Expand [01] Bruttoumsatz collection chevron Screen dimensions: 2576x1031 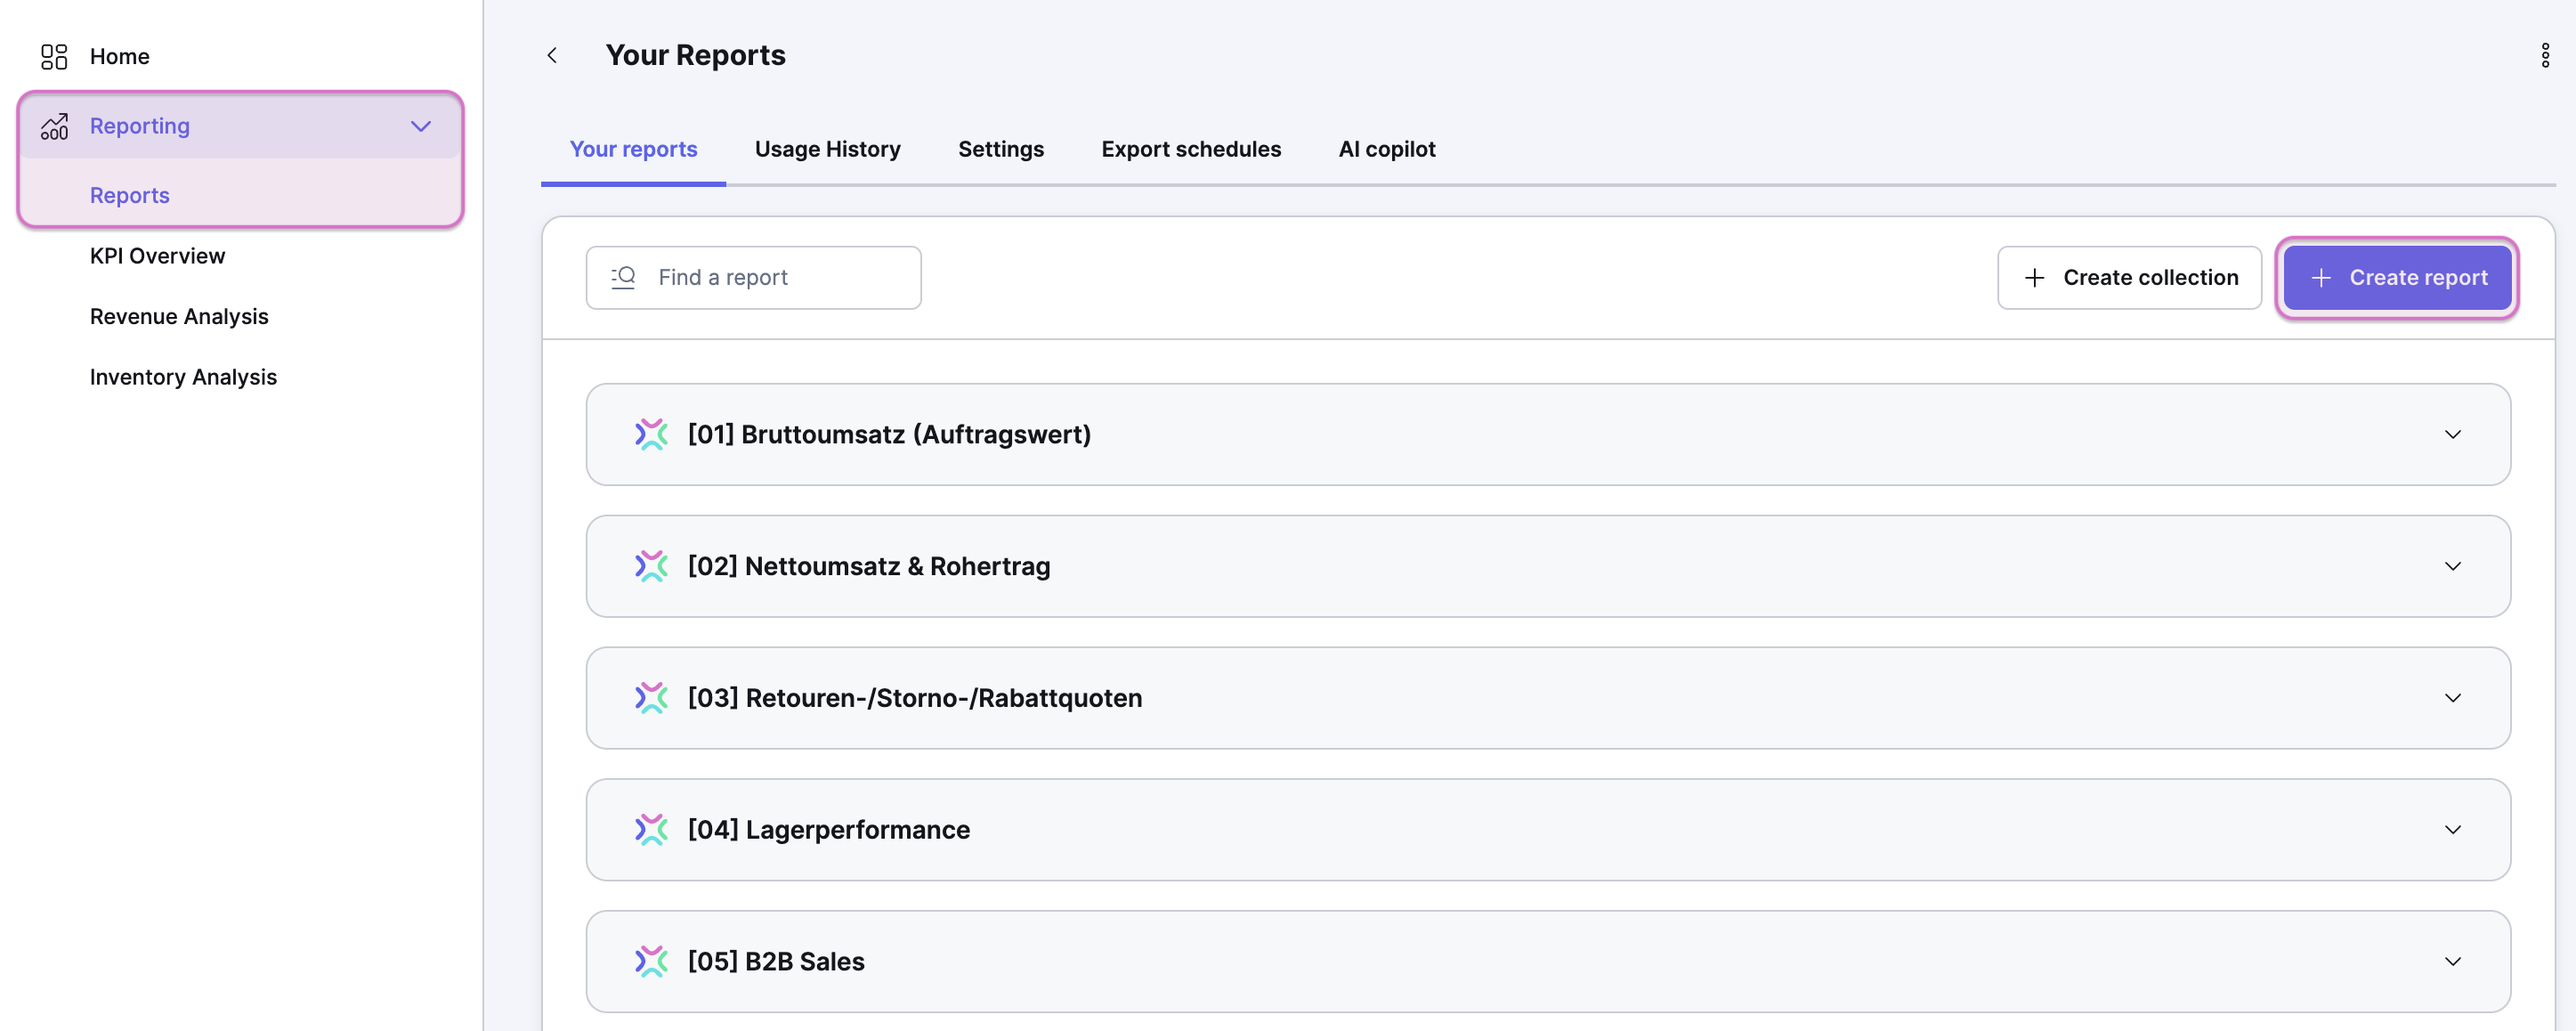(x=2452, y=434)
